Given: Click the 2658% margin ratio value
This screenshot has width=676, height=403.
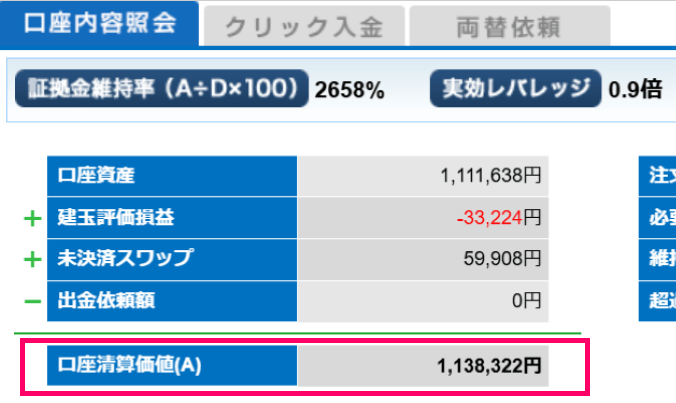Looking at the screenshot, I should click(350, 90).
